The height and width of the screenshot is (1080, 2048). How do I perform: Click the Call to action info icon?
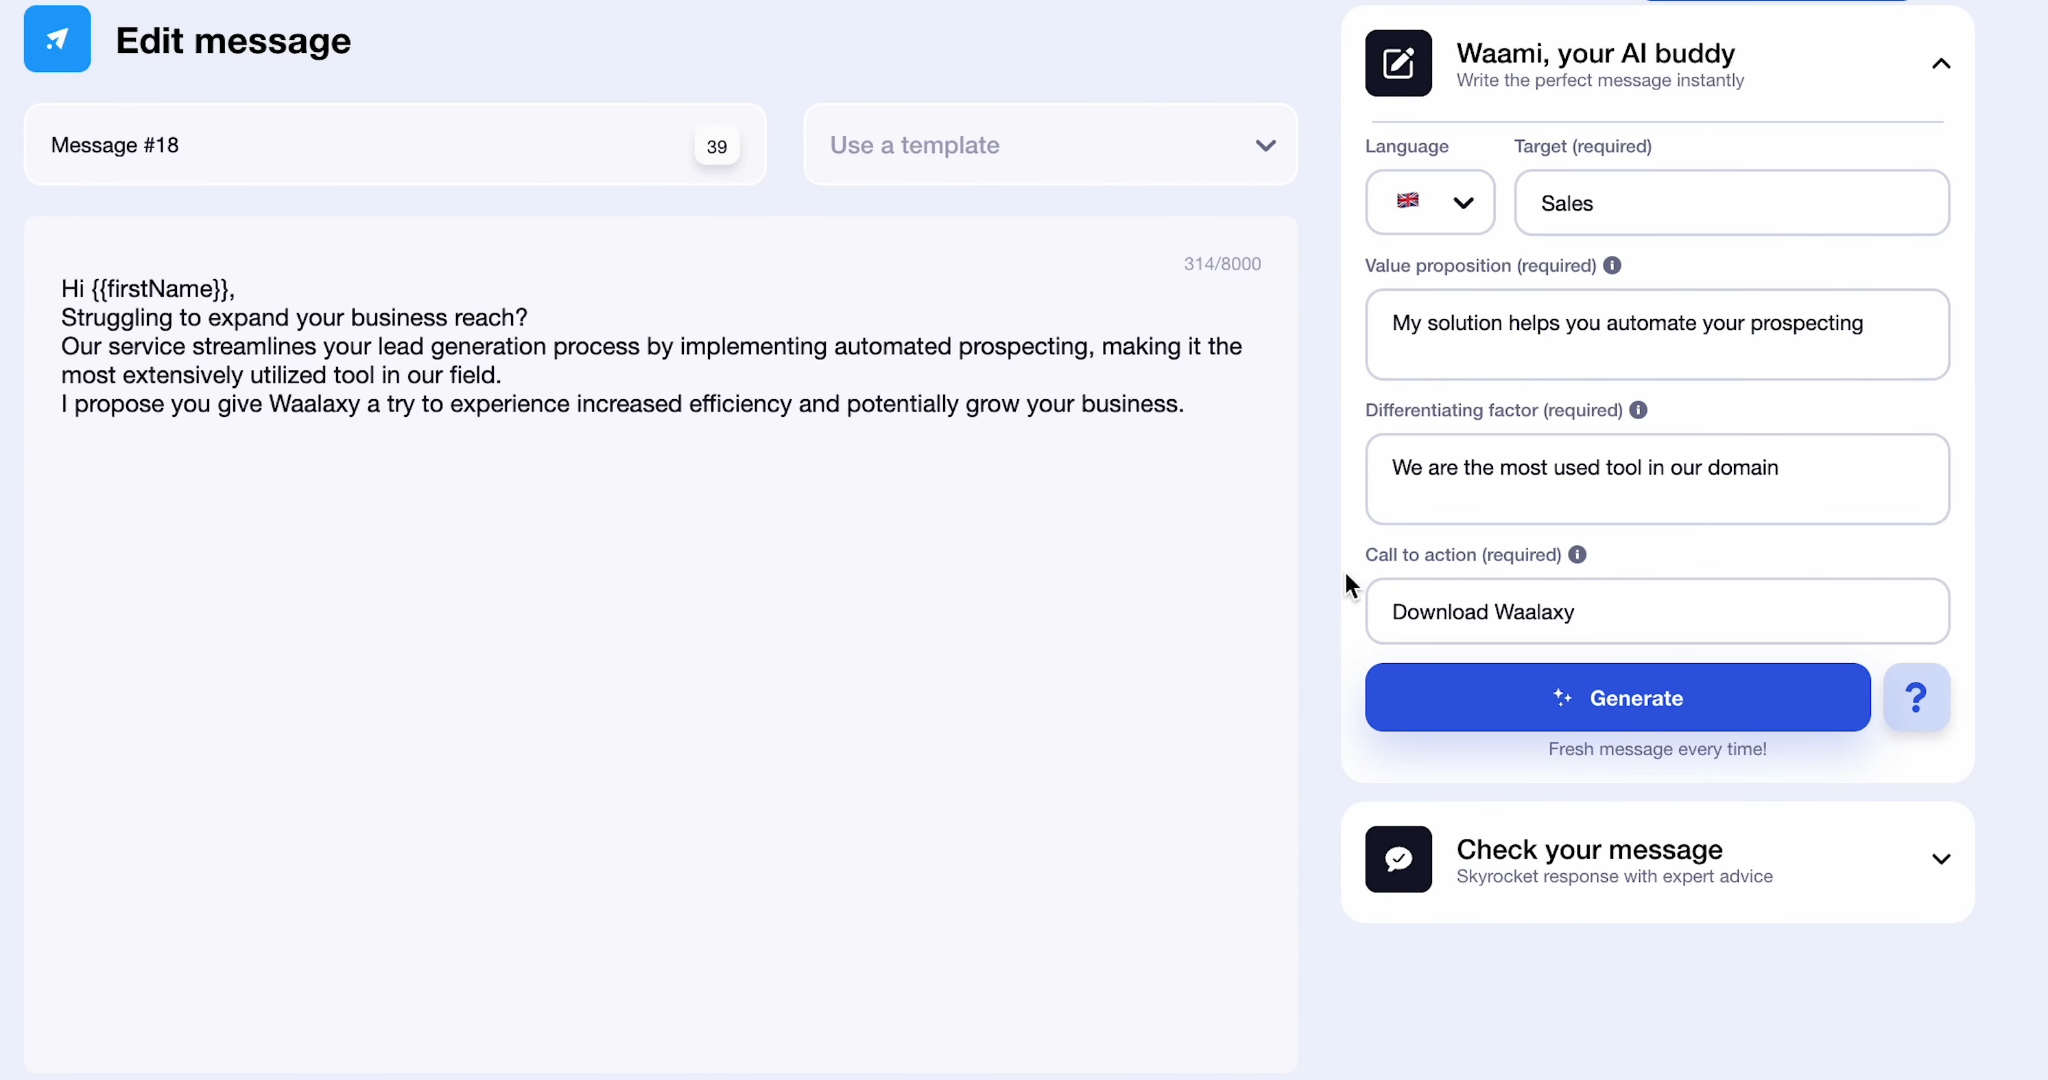[1577, 554]
